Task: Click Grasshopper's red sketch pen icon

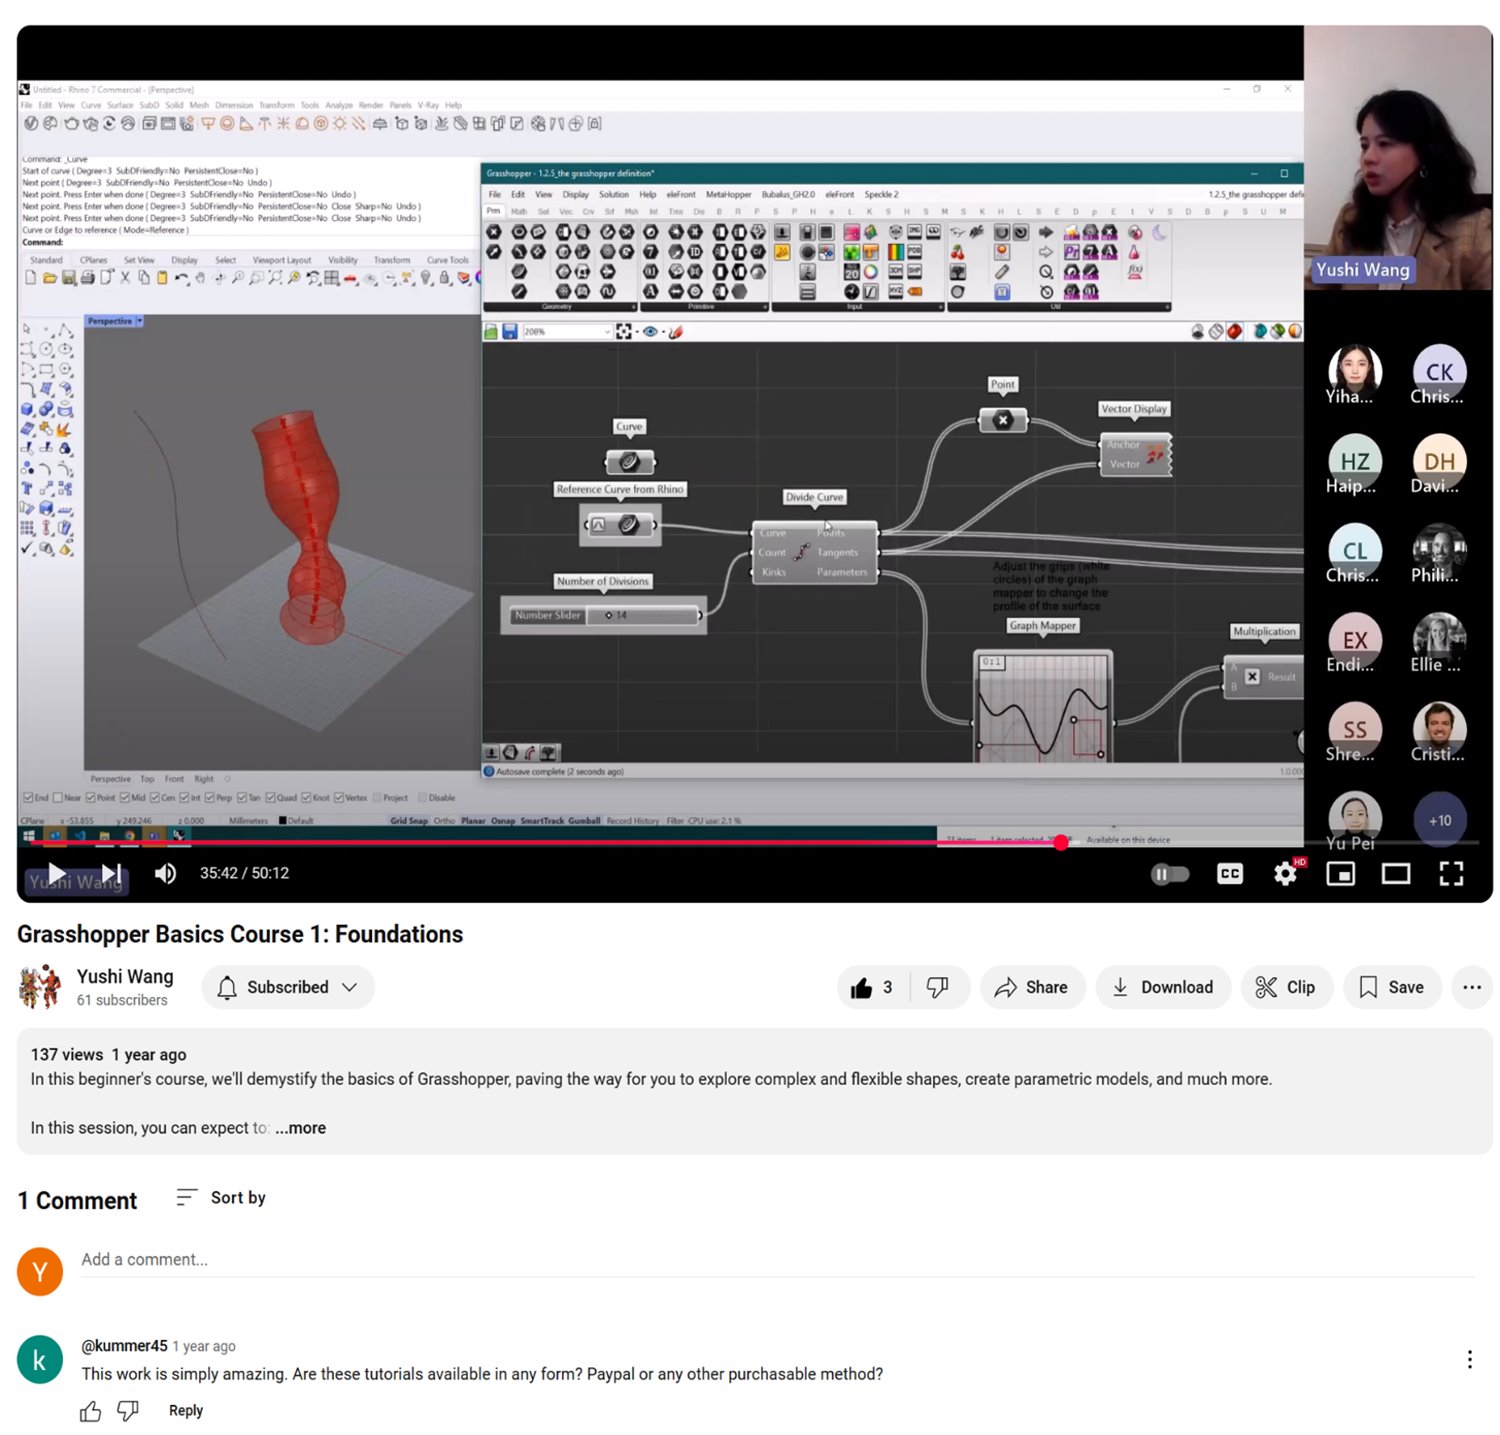Action: [x=676, y=331]
